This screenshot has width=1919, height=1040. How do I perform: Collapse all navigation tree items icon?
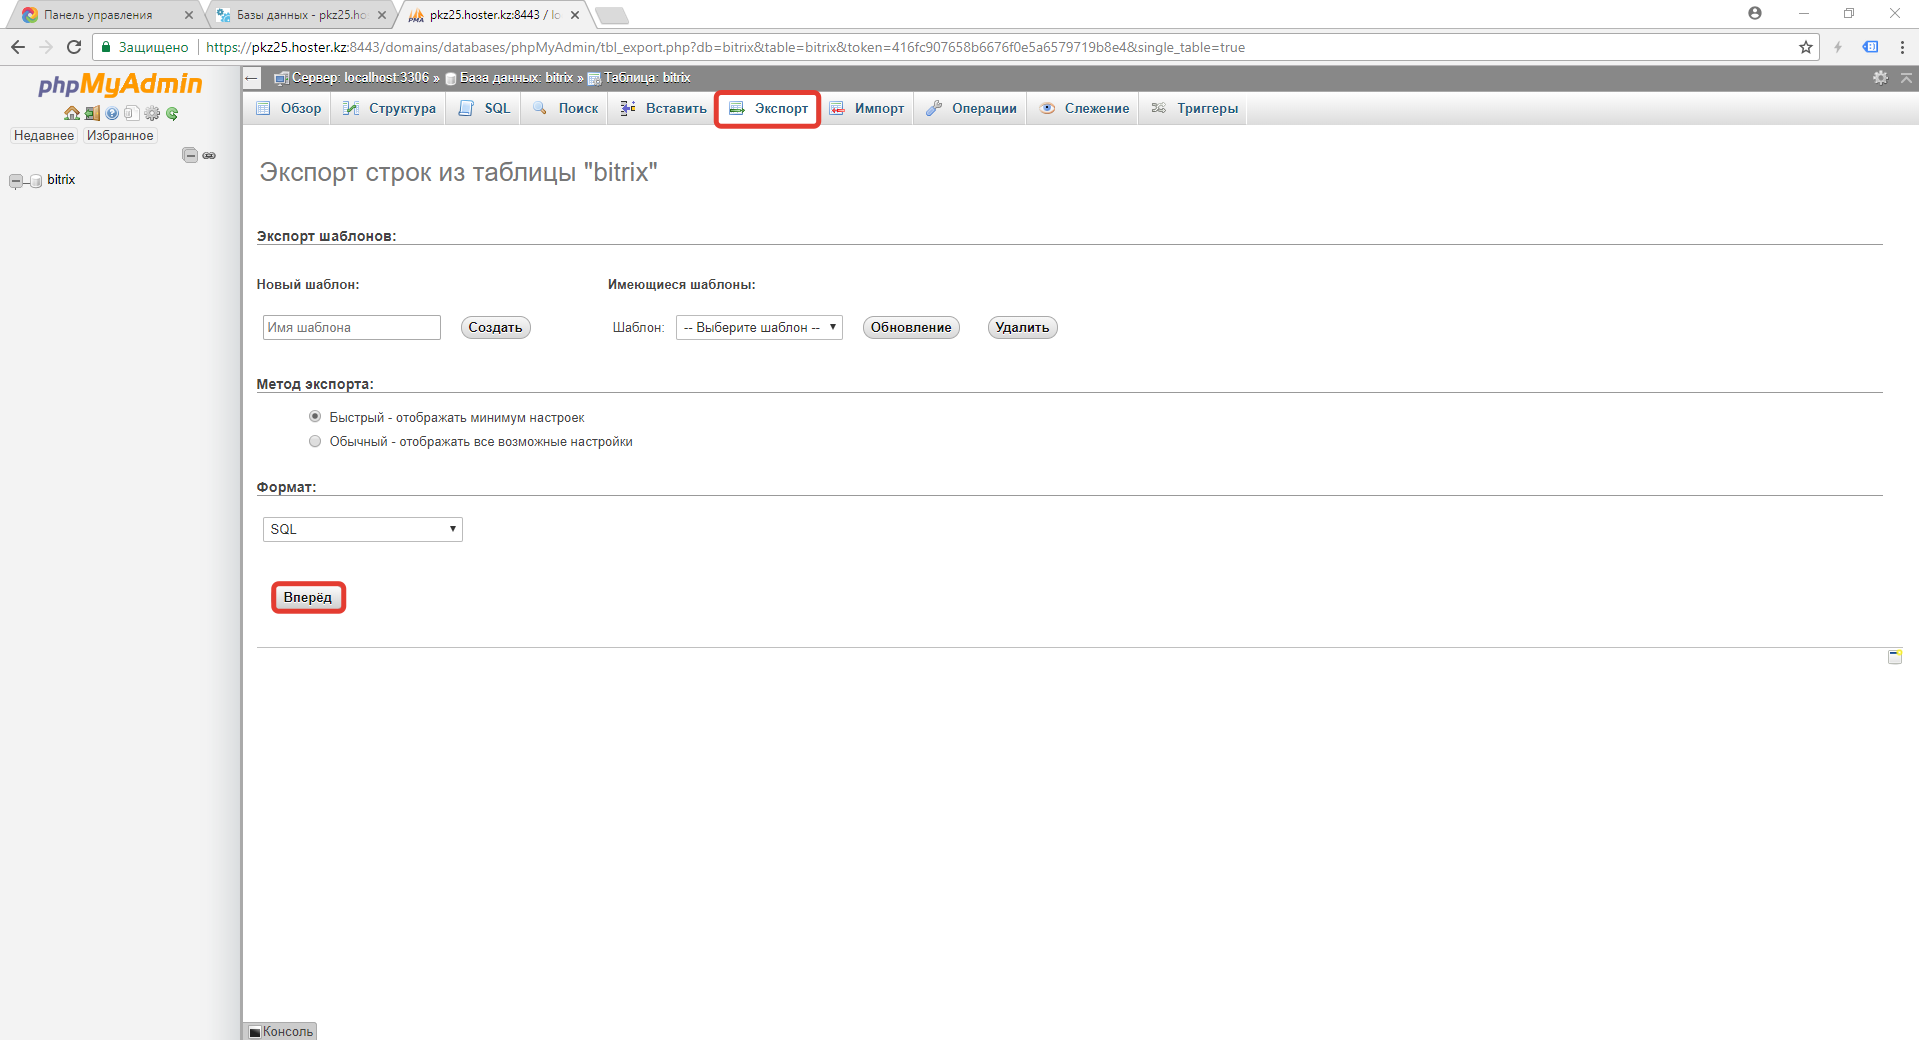coord(190,155)
